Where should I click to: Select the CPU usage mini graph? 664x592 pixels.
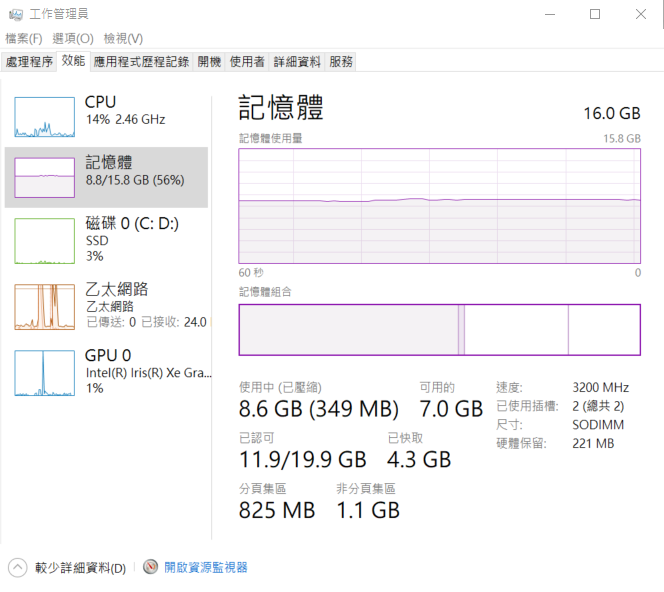point(44,117)
